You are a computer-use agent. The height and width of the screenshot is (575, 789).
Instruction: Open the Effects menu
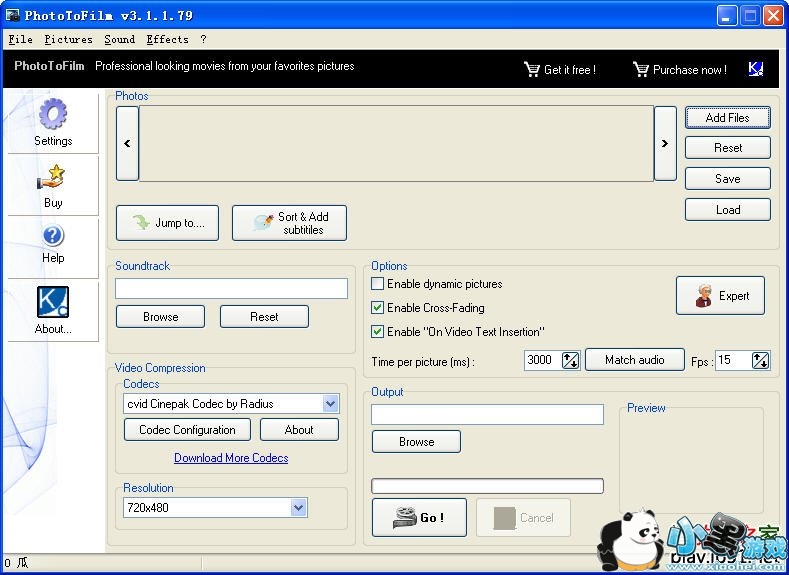pyautogui.click(x=167, y=40)
